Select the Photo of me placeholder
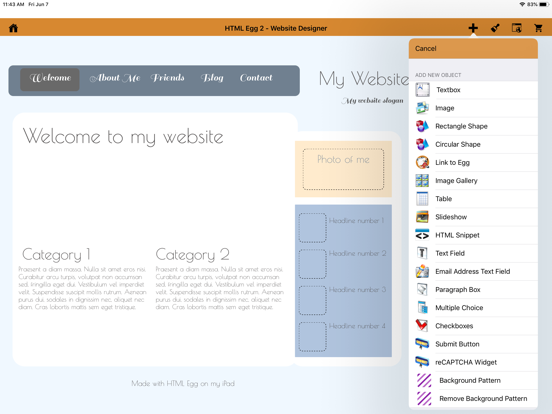The height and width of the screenshot is (414, 552). tap(343, 169)
